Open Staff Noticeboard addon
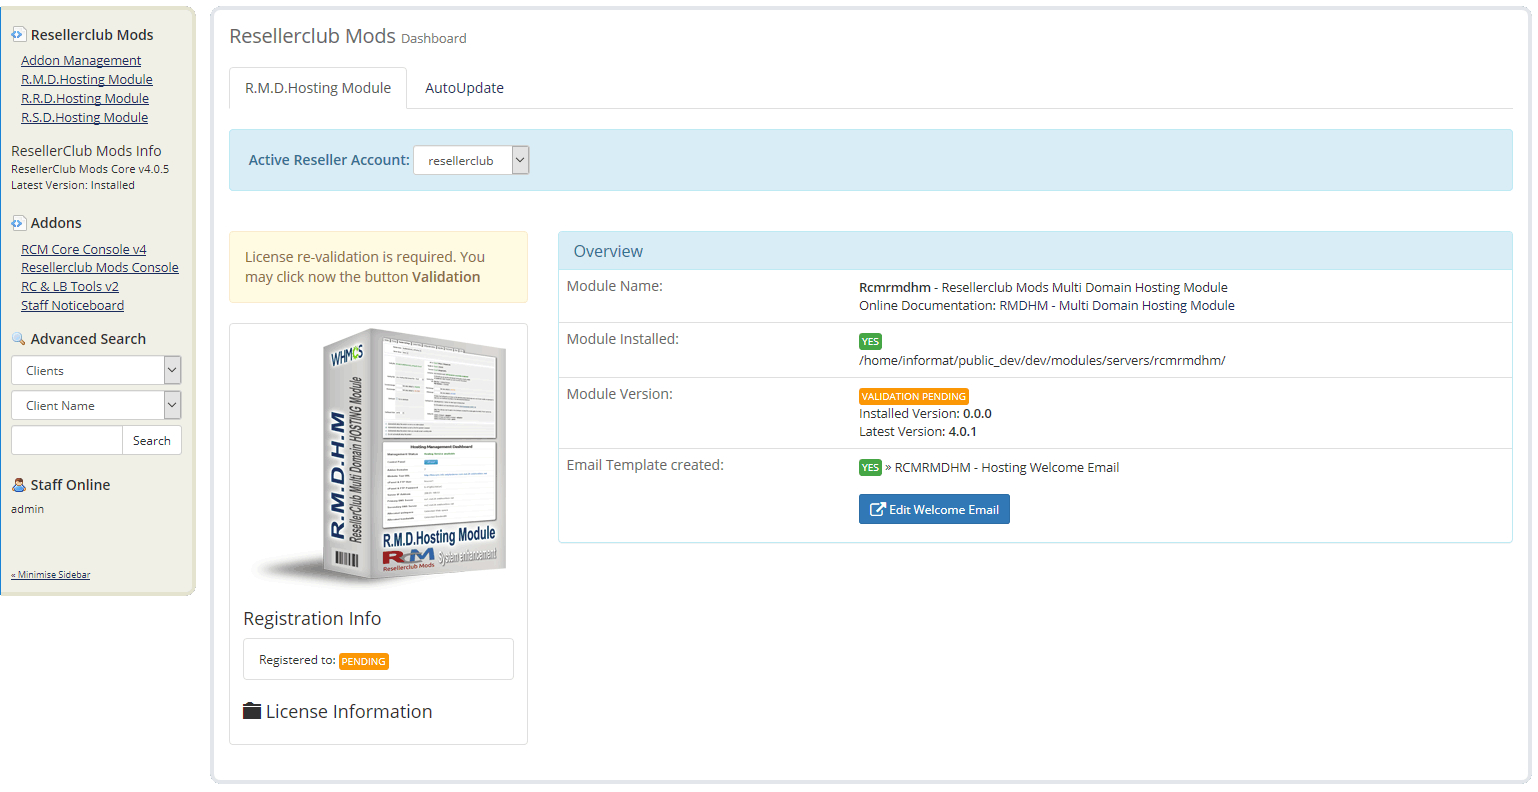 pyautogui.click(x=73, y=306)
